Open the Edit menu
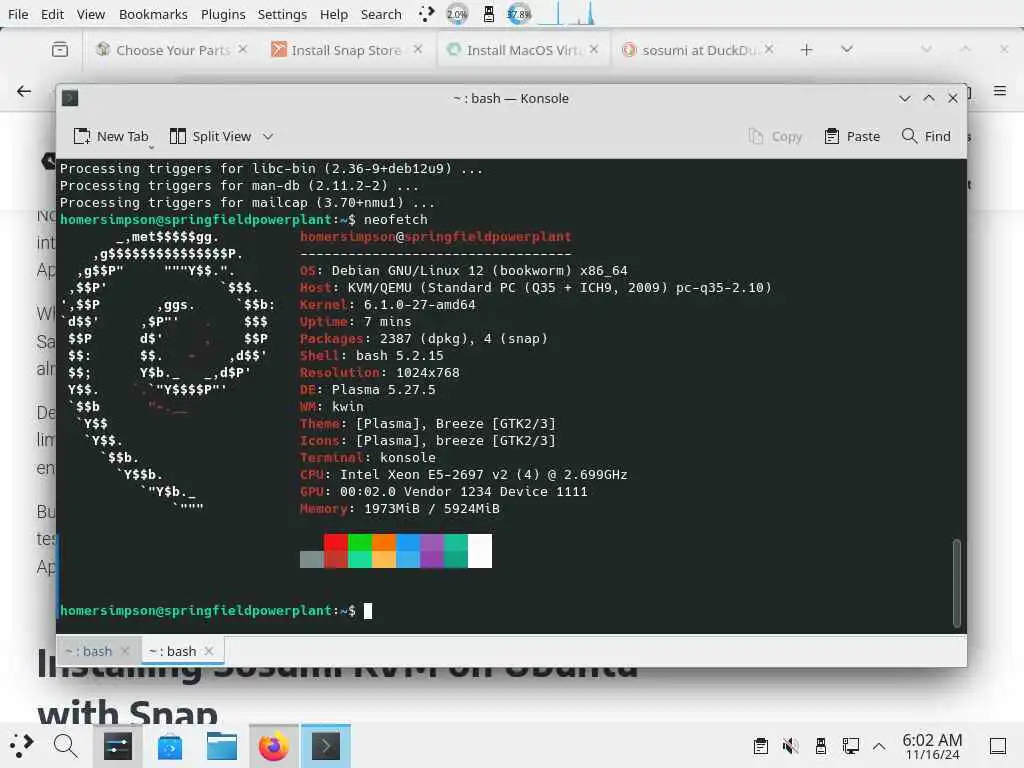Image resolution: width=1024 pixels, height=768 pixels. coord(52,14)
